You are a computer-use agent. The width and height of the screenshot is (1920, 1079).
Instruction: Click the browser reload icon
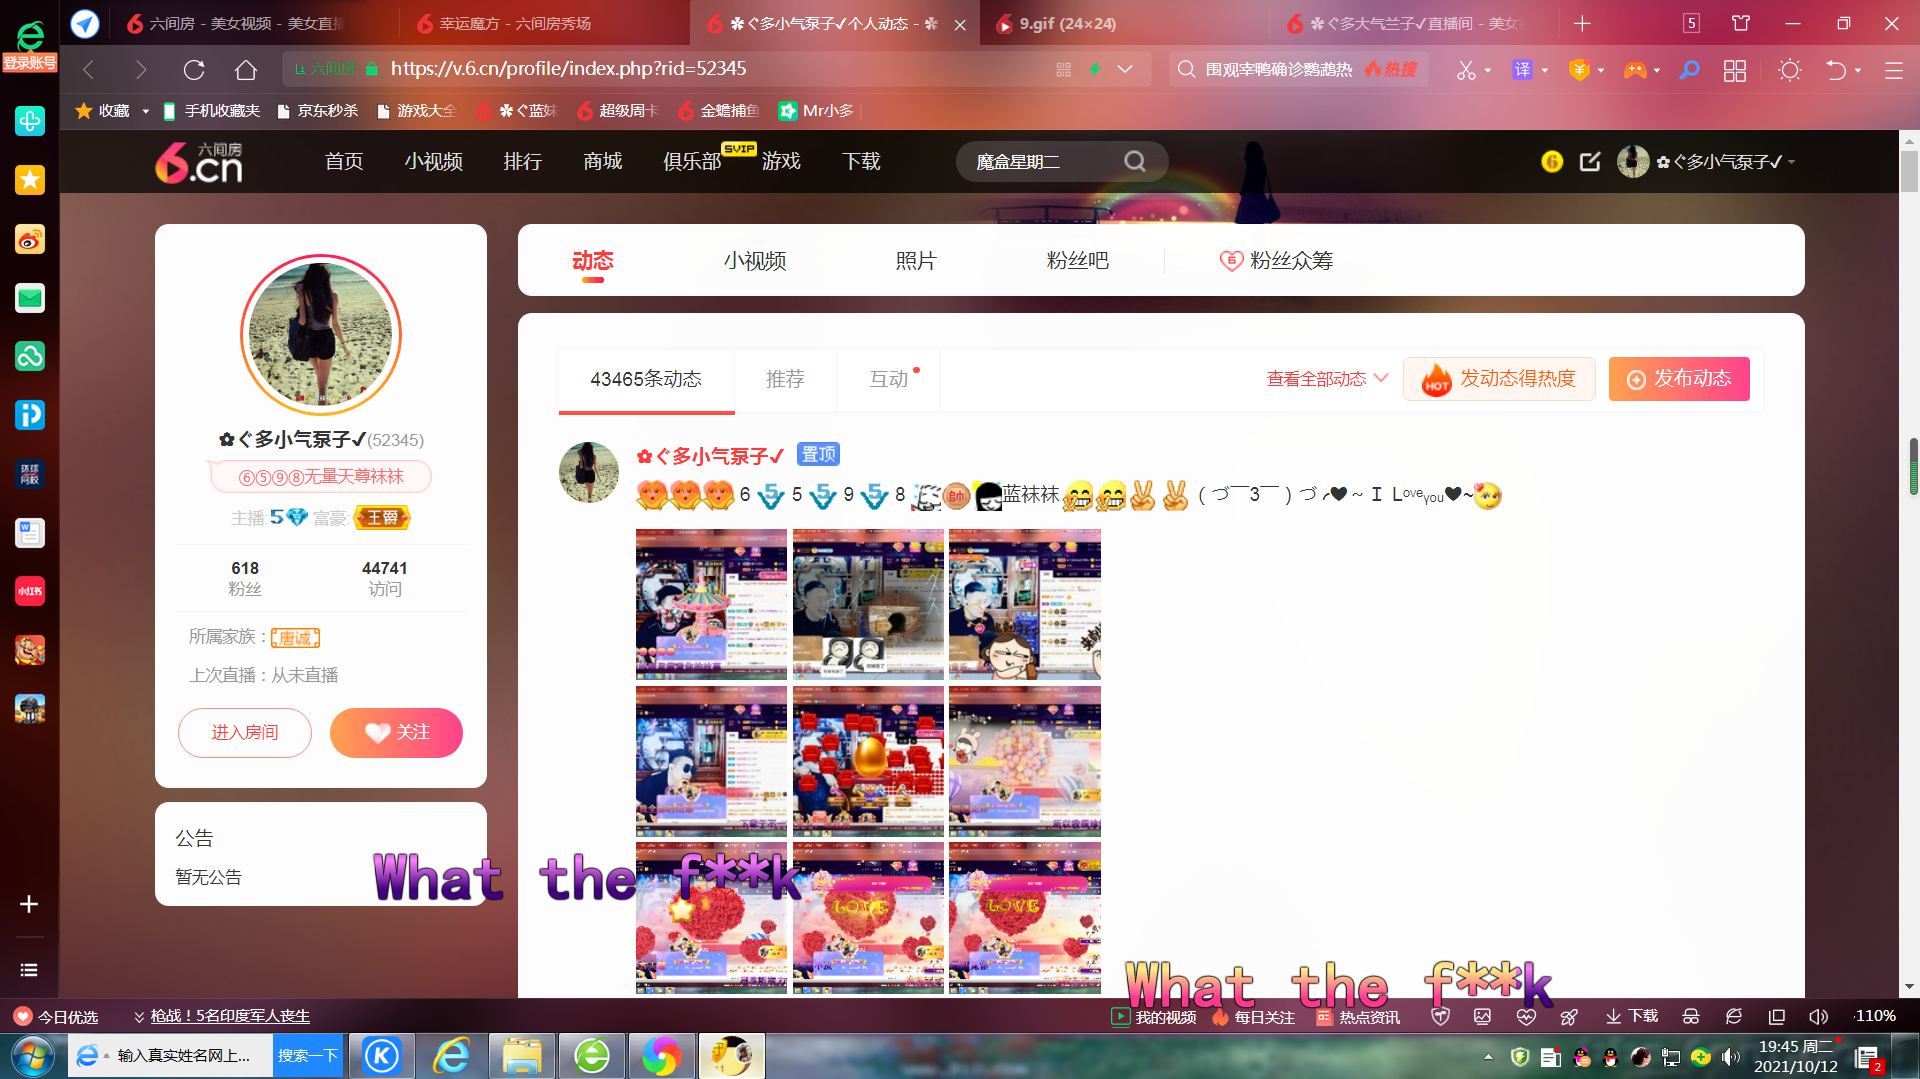[x=194, y=69]
